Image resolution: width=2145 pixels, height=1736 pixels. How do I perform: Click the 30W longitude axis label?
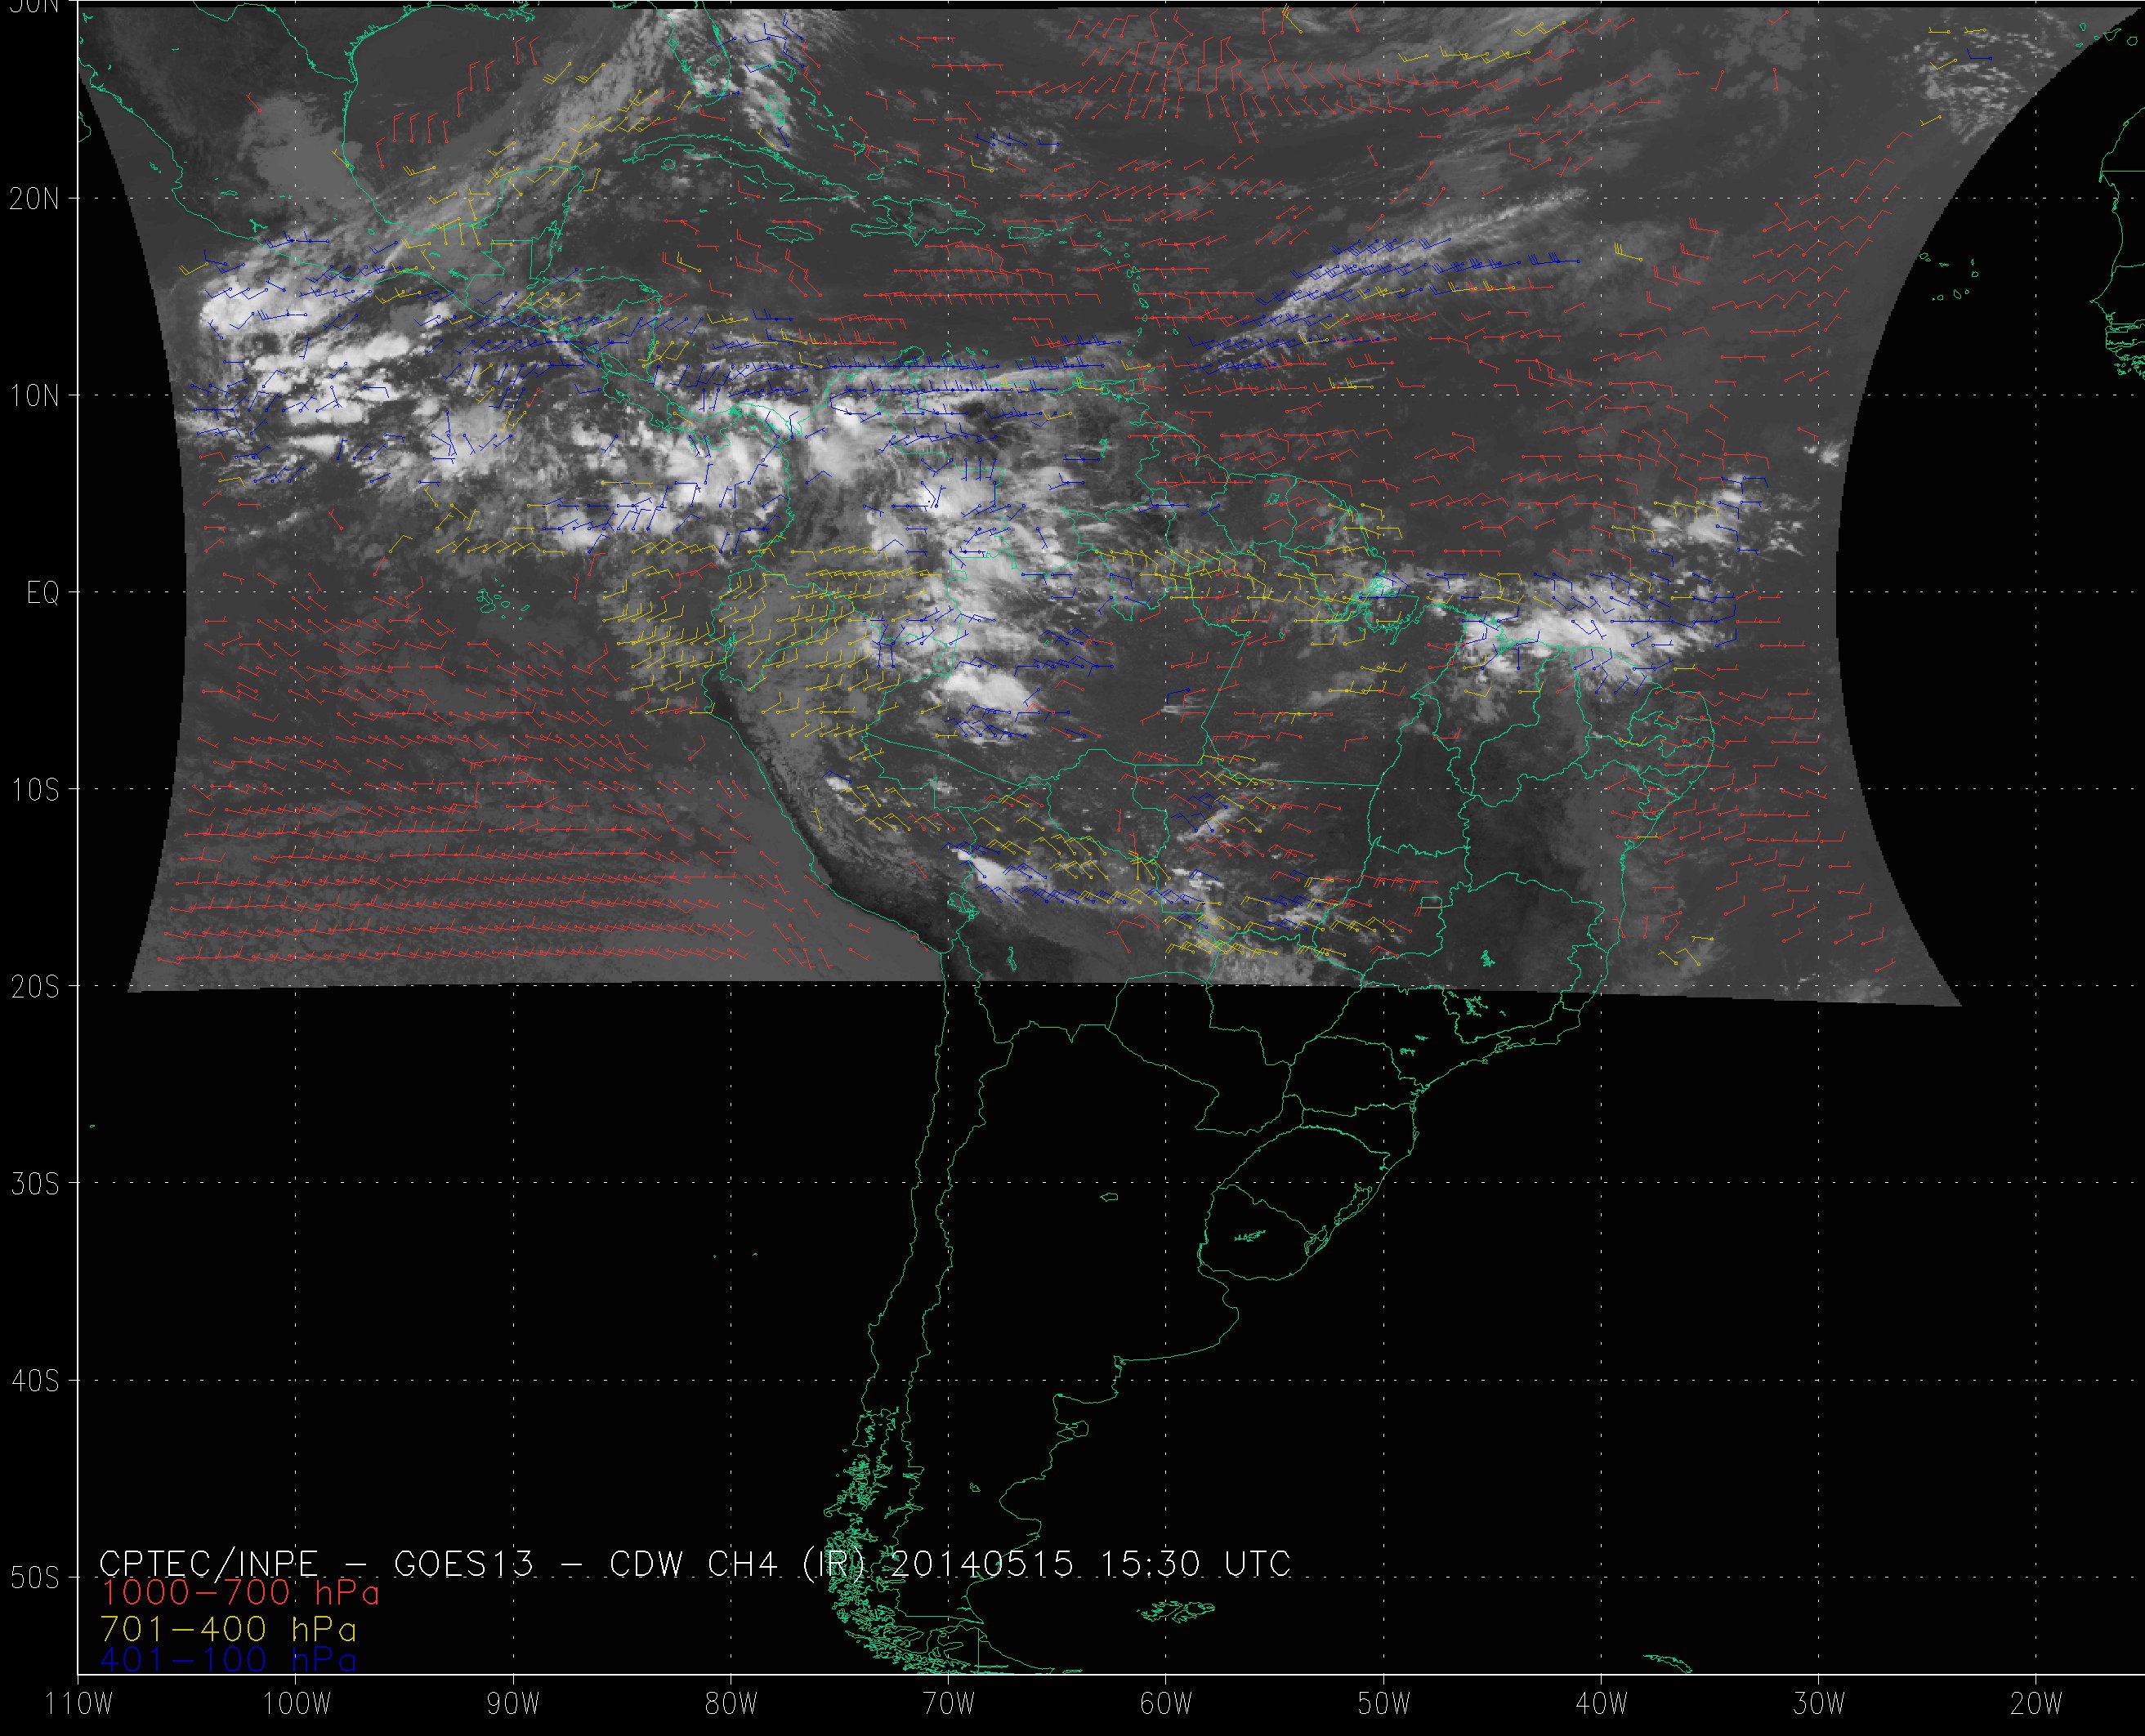click(x=1818, y=1704)
